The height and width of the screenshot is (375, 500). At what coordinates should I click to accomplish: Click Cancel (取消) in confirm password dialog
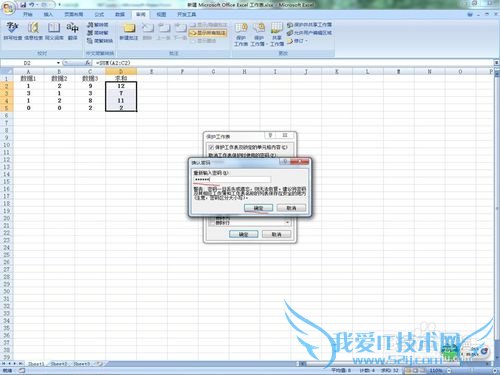pos(291,208)
